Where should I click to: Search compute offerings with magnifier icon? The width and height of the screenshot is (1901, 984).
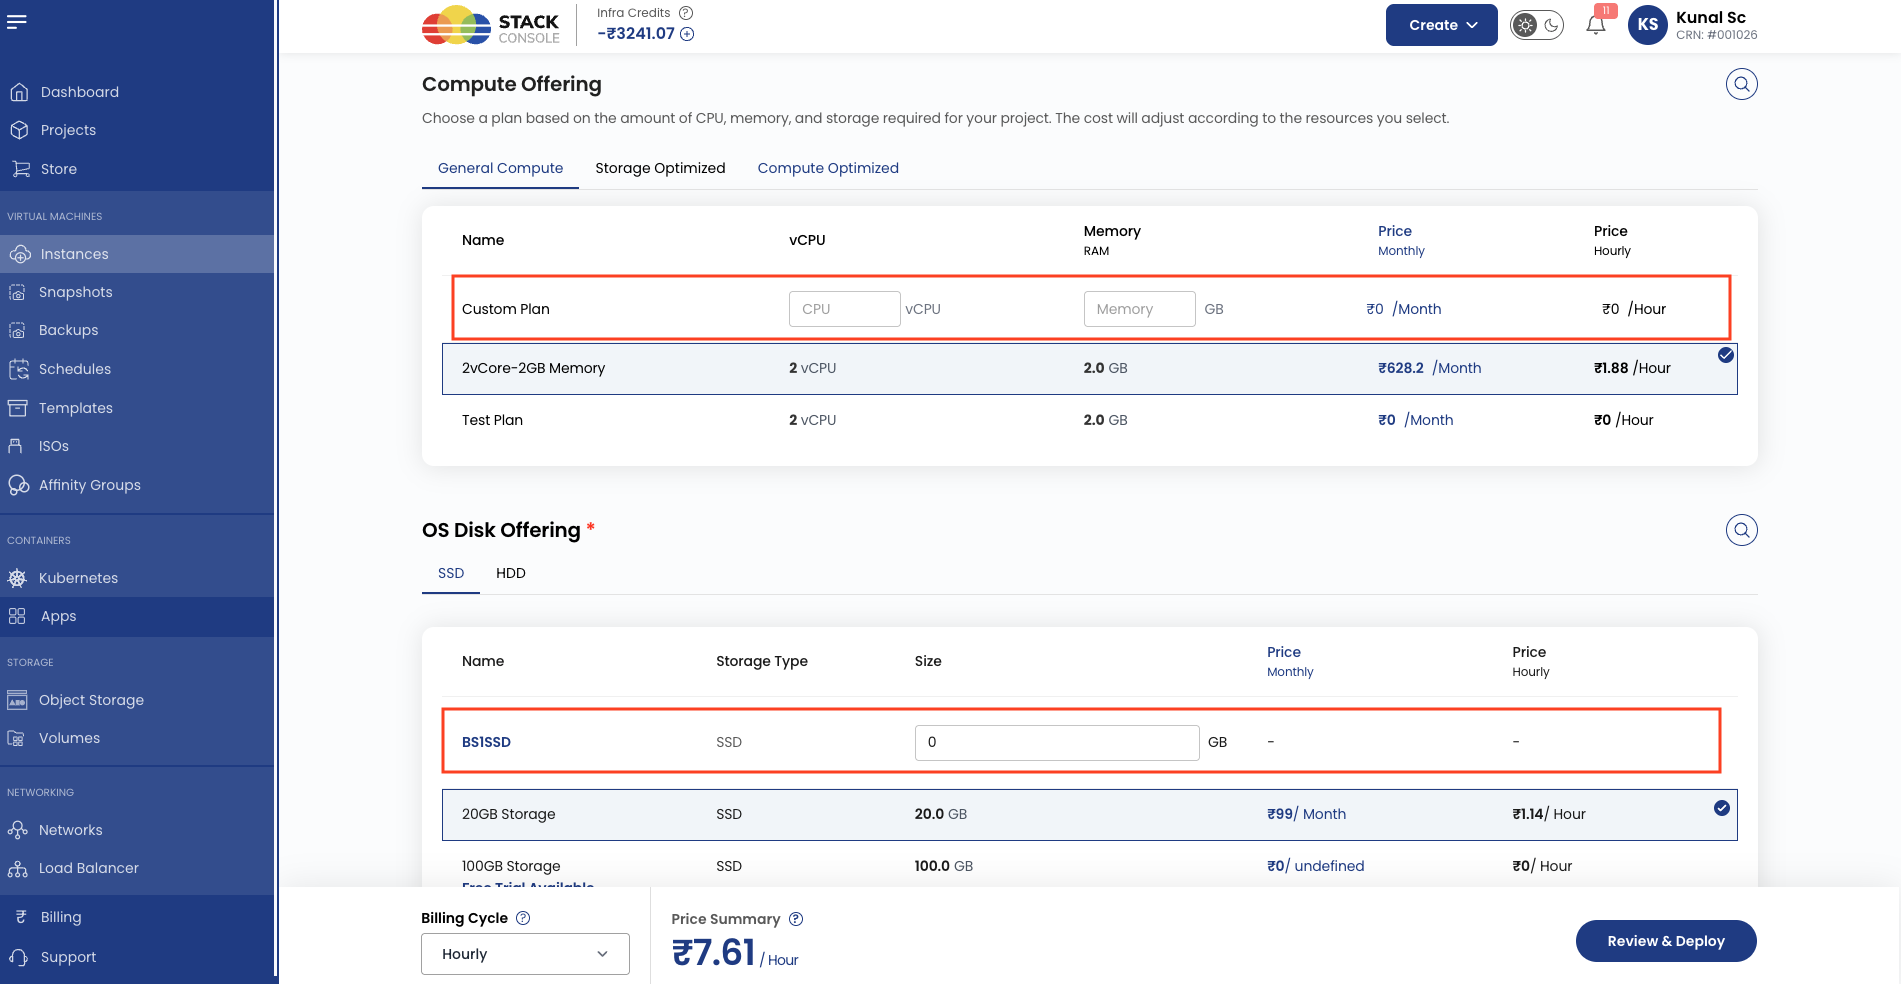tap(1742, 84)
